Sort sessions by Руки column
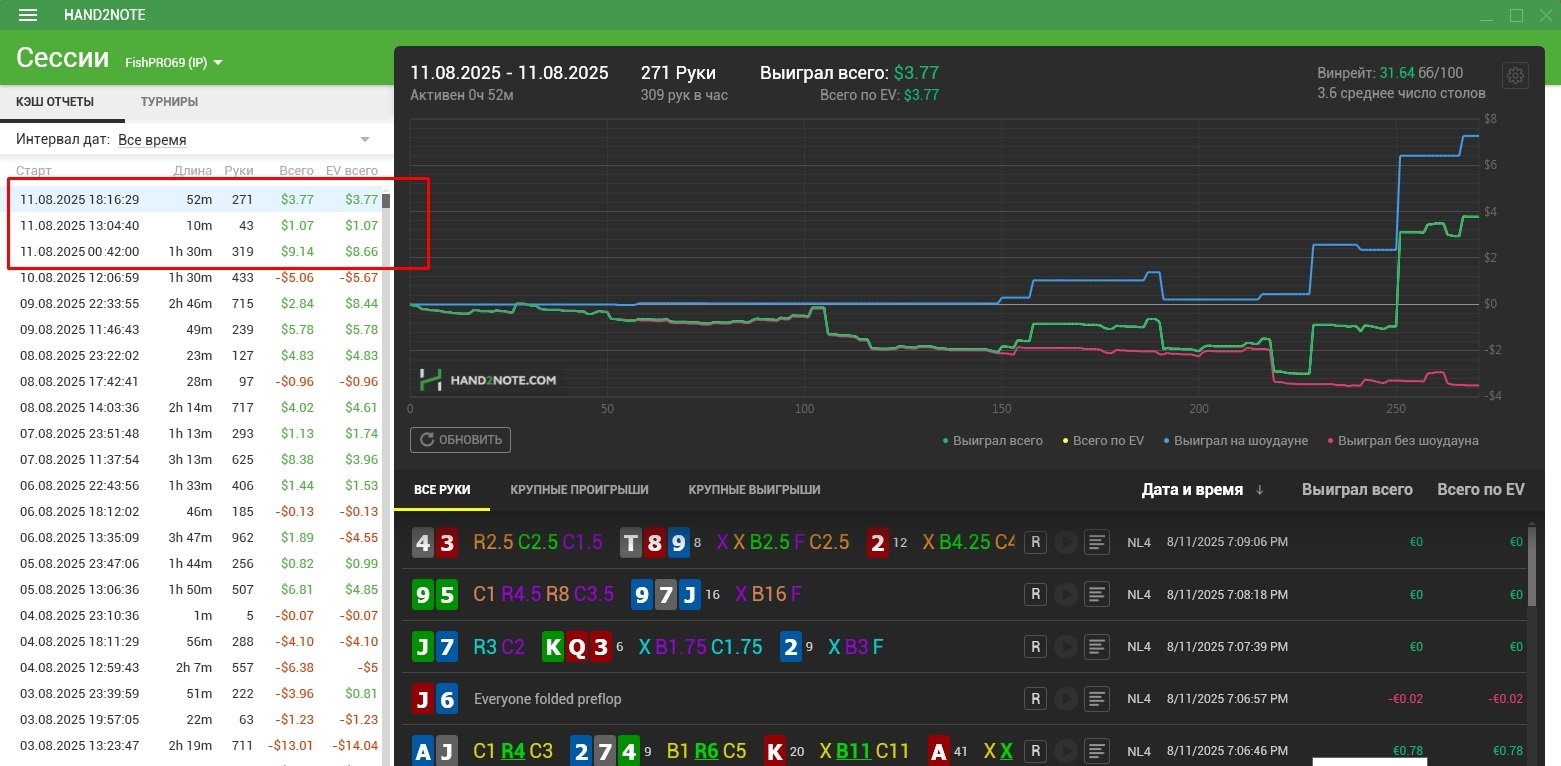 pos(239,171)
